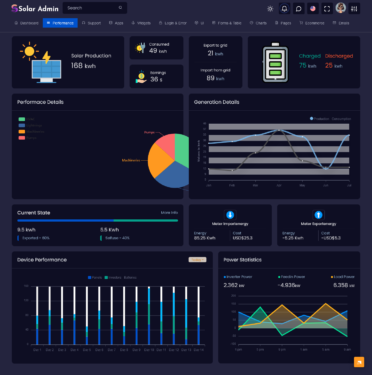Click the battery charge icon
Image resolution: width=372 pixels, height=375 pixels.
point(275,62)
